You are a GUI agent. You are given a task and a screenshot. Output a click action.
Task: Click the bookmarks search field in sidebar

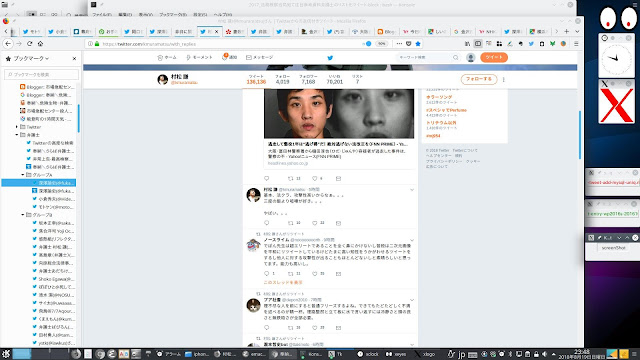coord(41,75)
